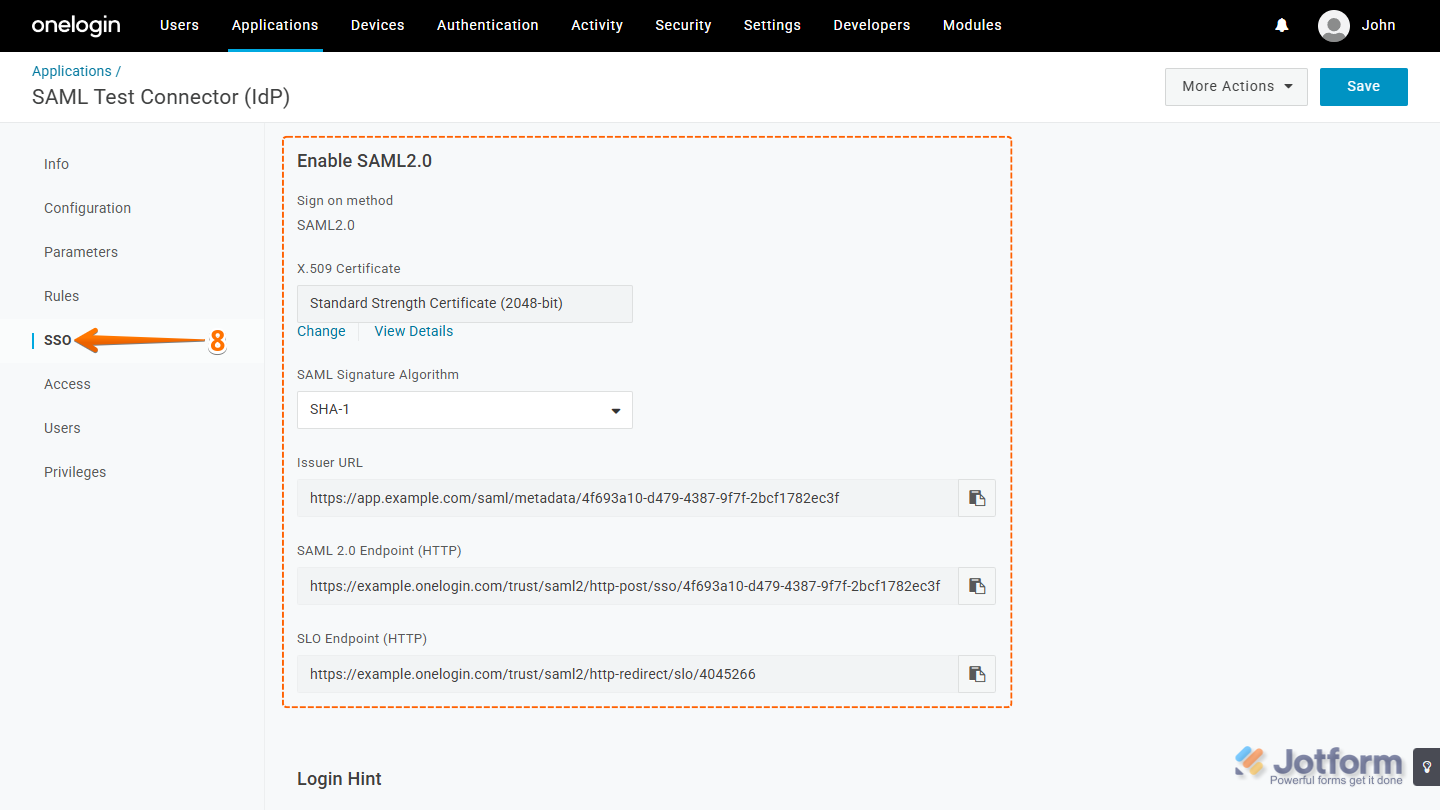The image size is (1440, 810).
Task: Open the Authentication menu
Action: tap(488, 25)
